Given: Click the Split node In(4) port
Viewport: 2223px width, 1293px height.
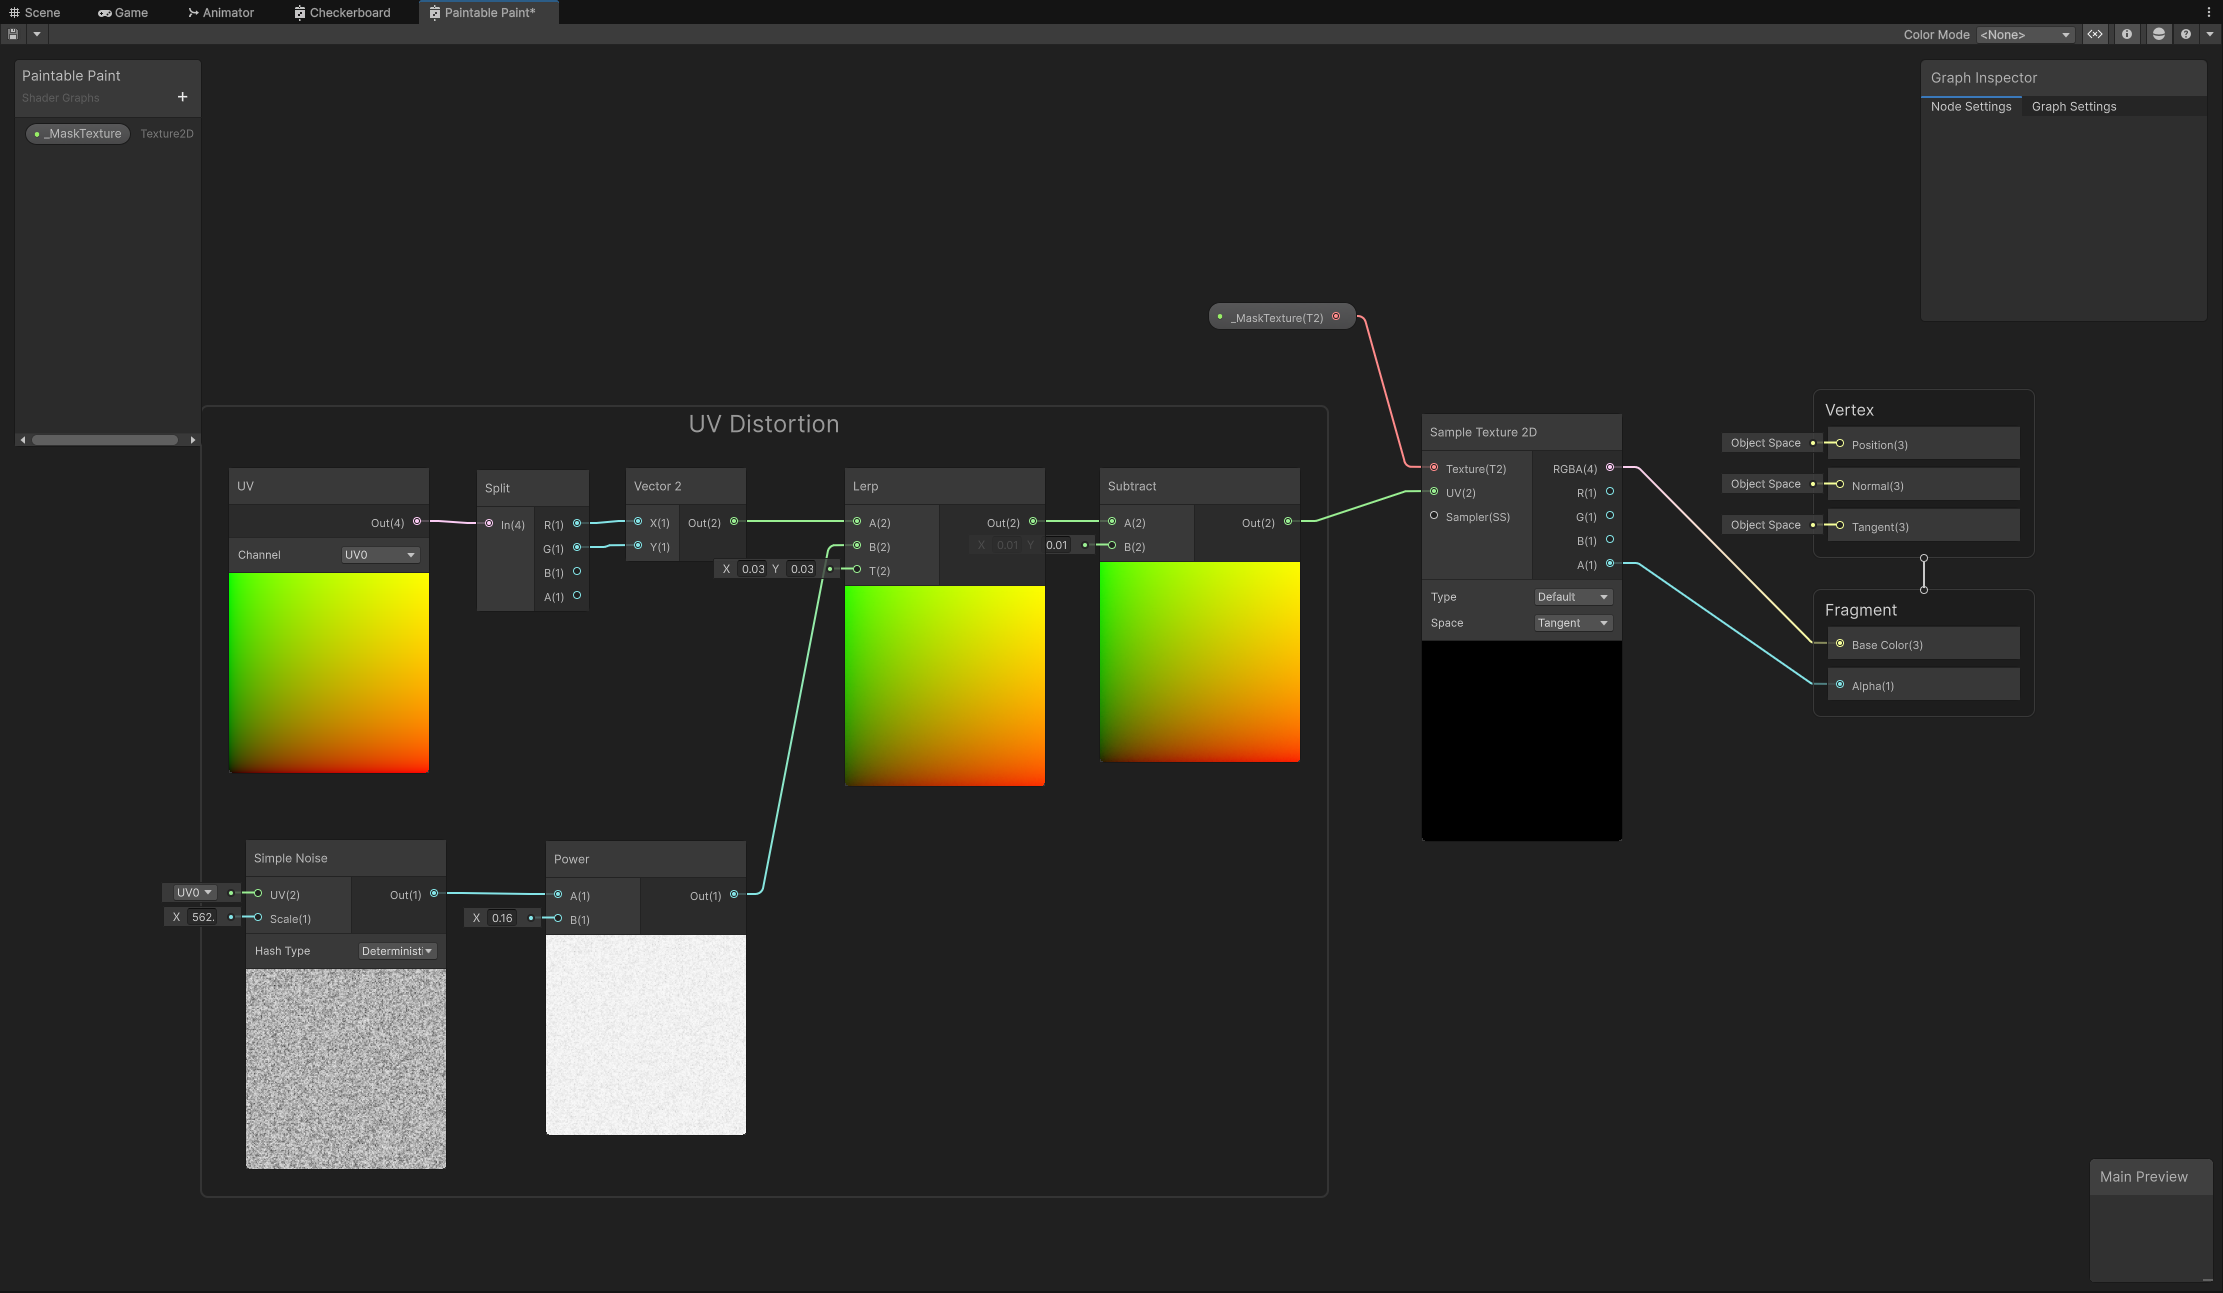Looking at the screenshot, I should [x=489, y=523].
